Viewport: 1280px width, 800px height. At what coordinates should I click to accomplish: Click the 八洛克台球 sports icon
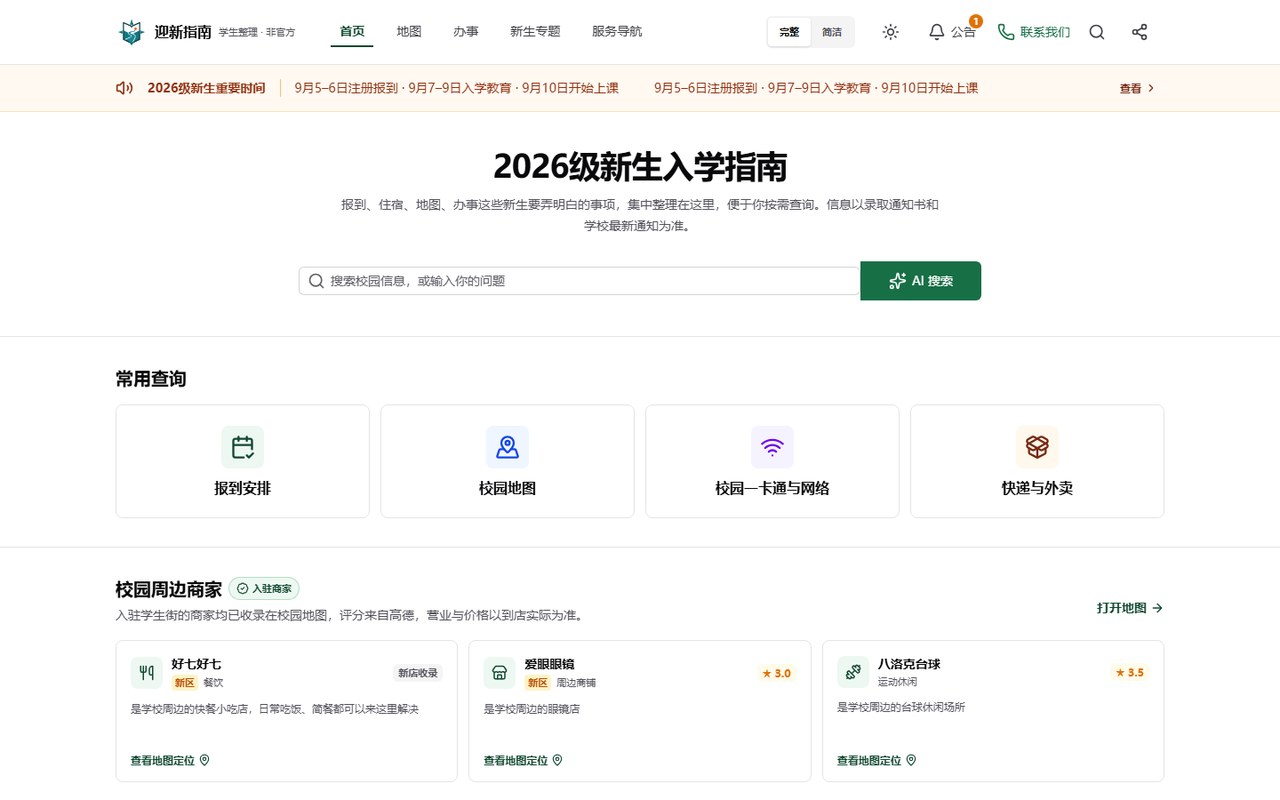[x=853, y=672]
